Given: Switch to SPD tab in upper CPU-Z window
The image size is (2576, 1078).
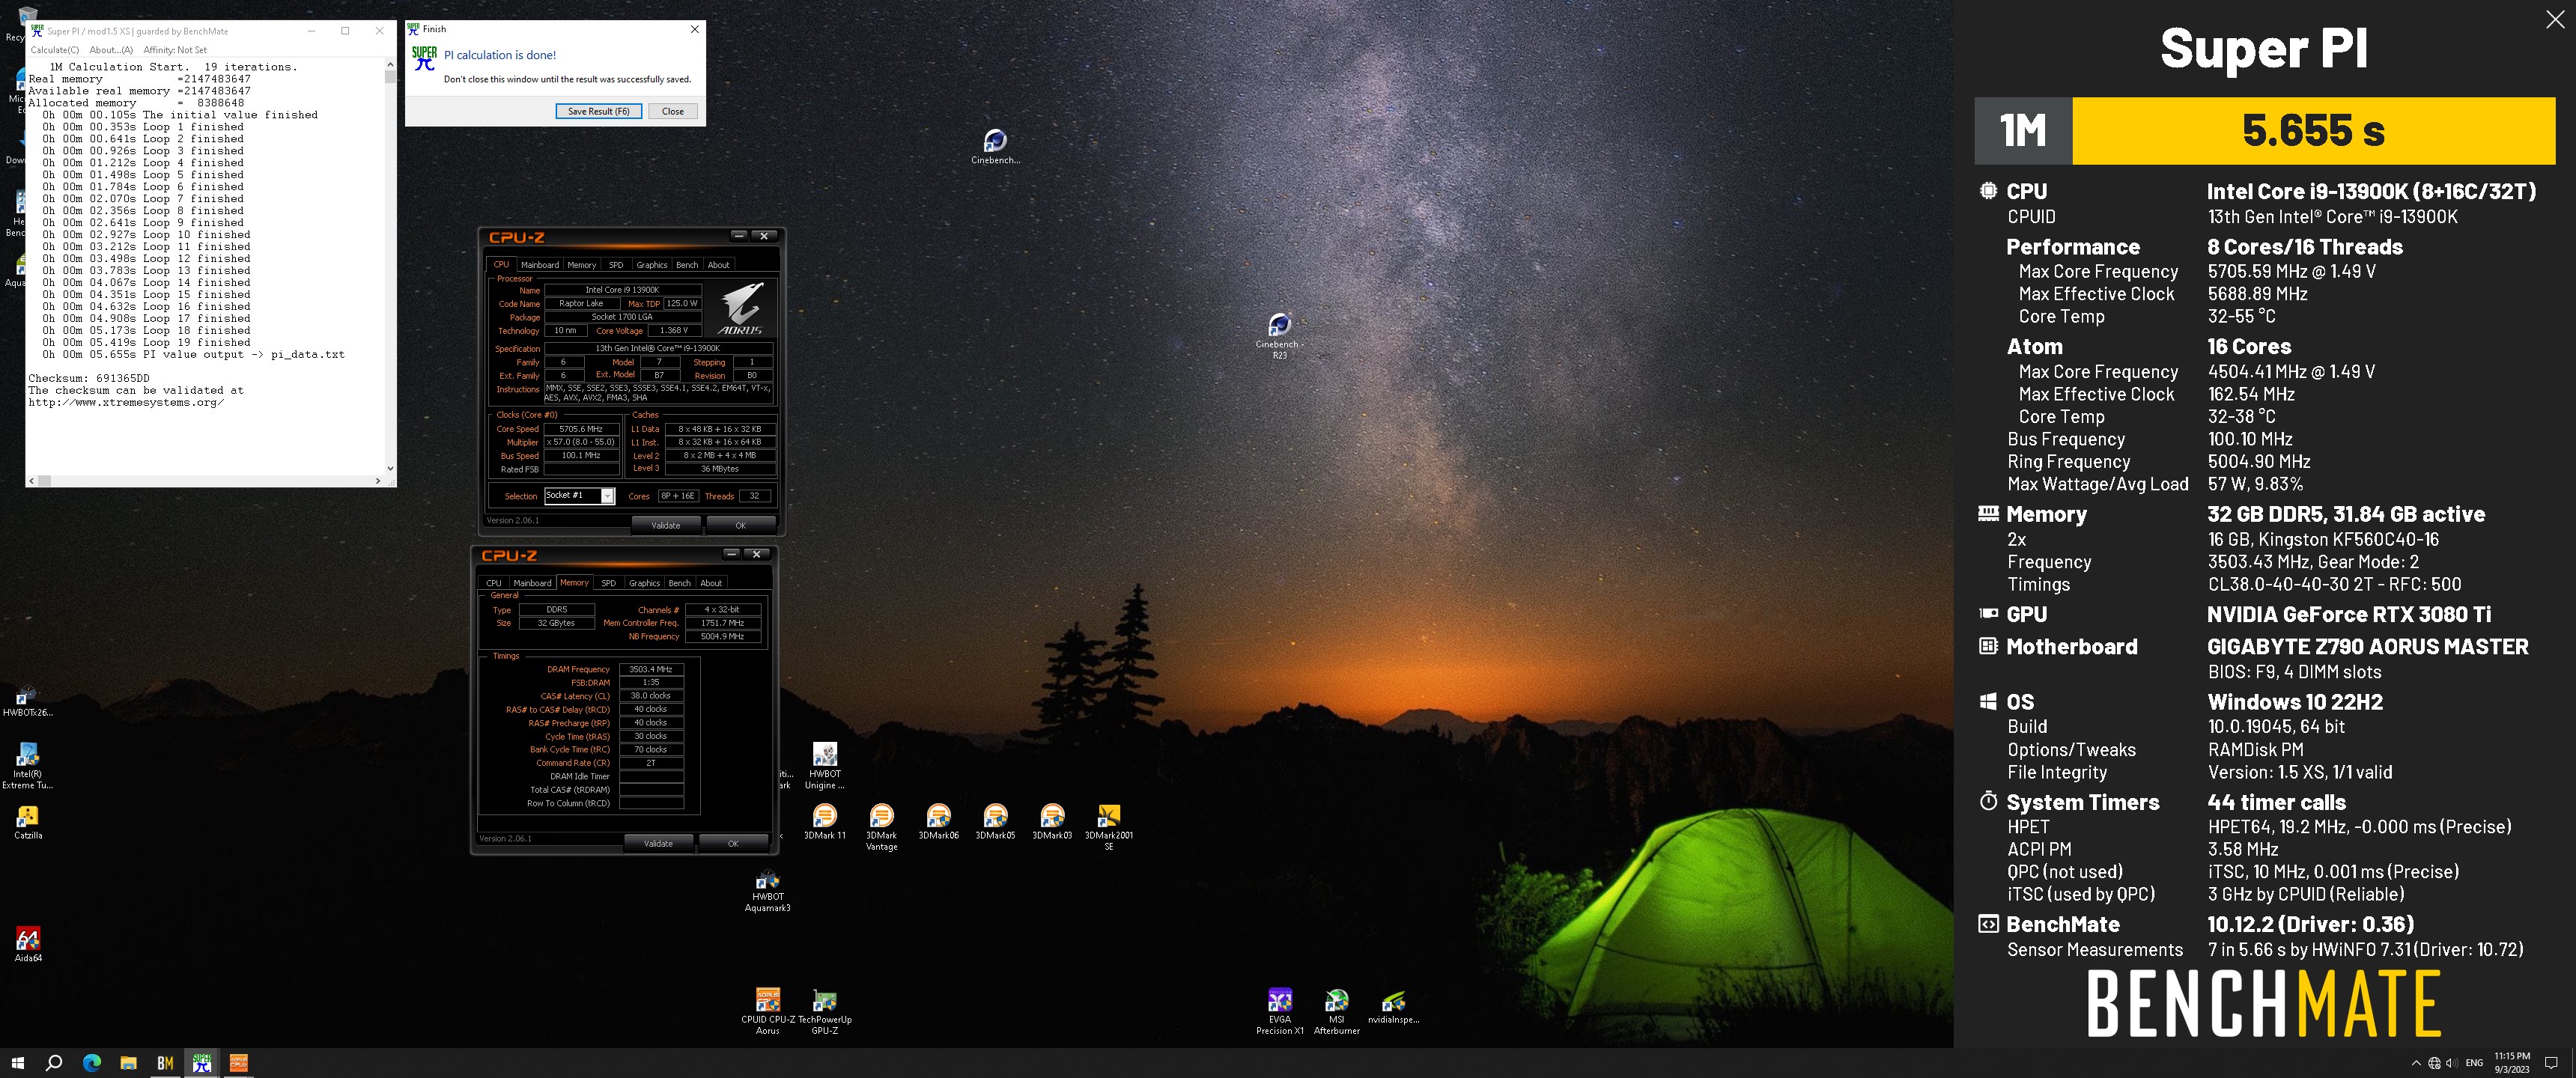Looking at the screenshot, I should (616, 265).
